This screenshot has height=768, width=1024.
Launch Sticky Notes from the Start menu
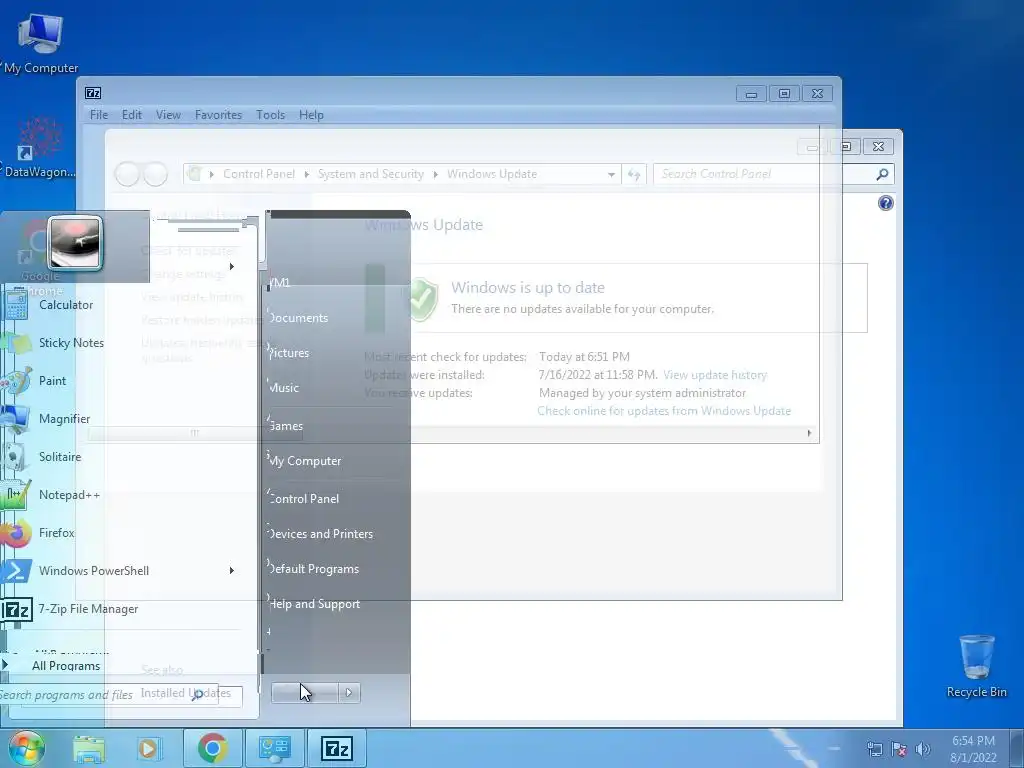(x=71, y=343)
